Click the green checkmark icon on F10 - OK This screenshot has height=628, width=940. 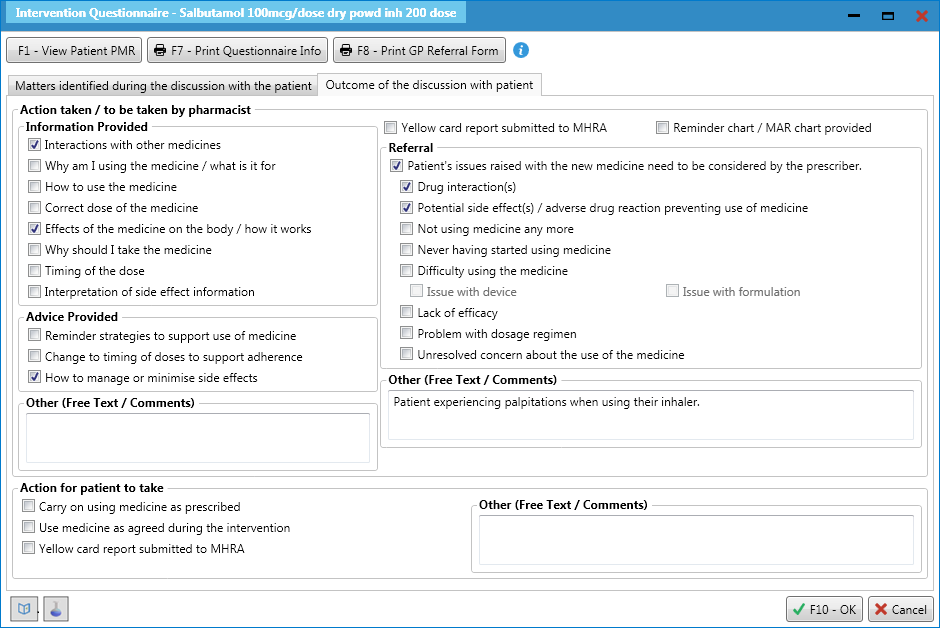click(797, 609)
